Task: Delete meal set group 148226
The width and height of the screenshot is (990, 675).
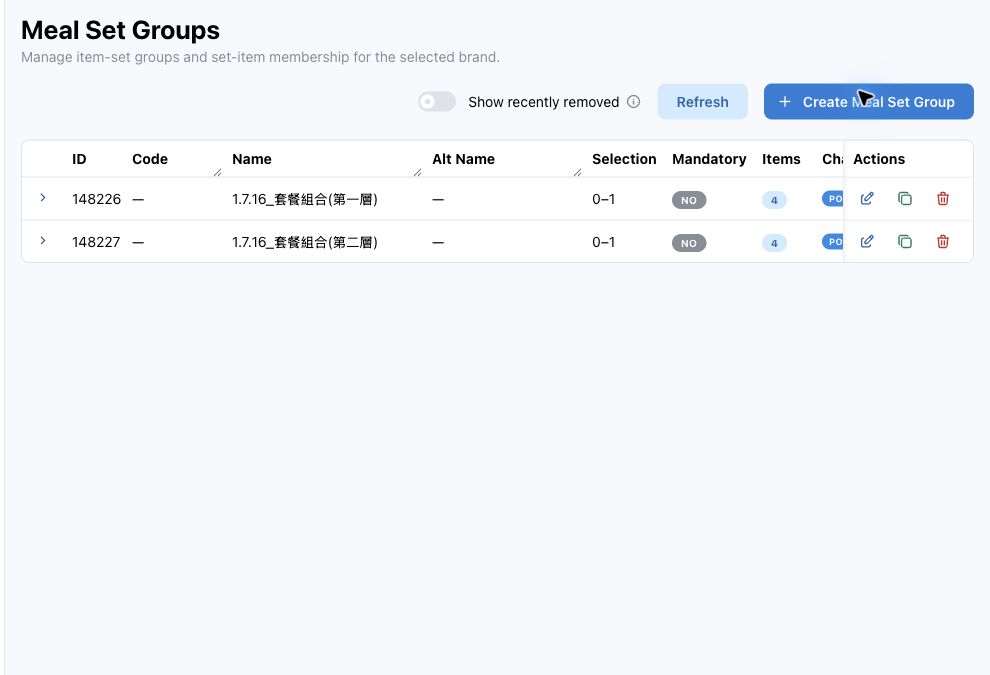Action: pyautogui.click(x=943, y=199)
